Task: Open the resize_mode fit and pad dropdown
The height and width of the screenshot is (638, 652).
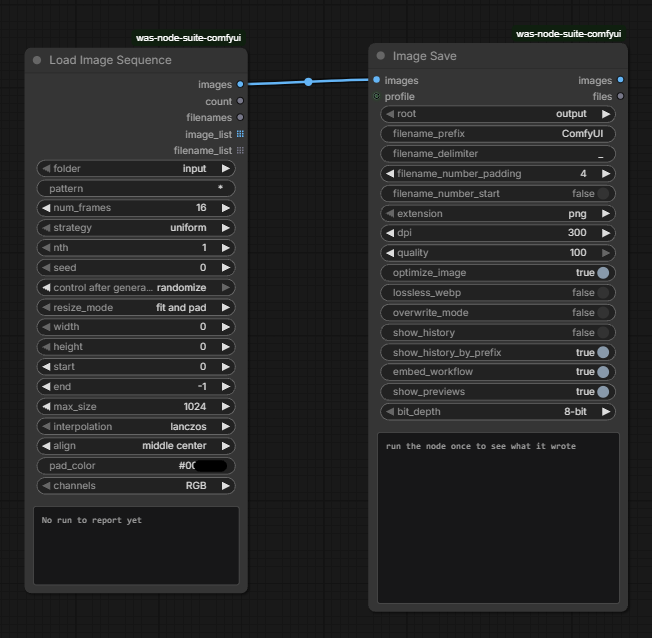Action: click(136, 307)
